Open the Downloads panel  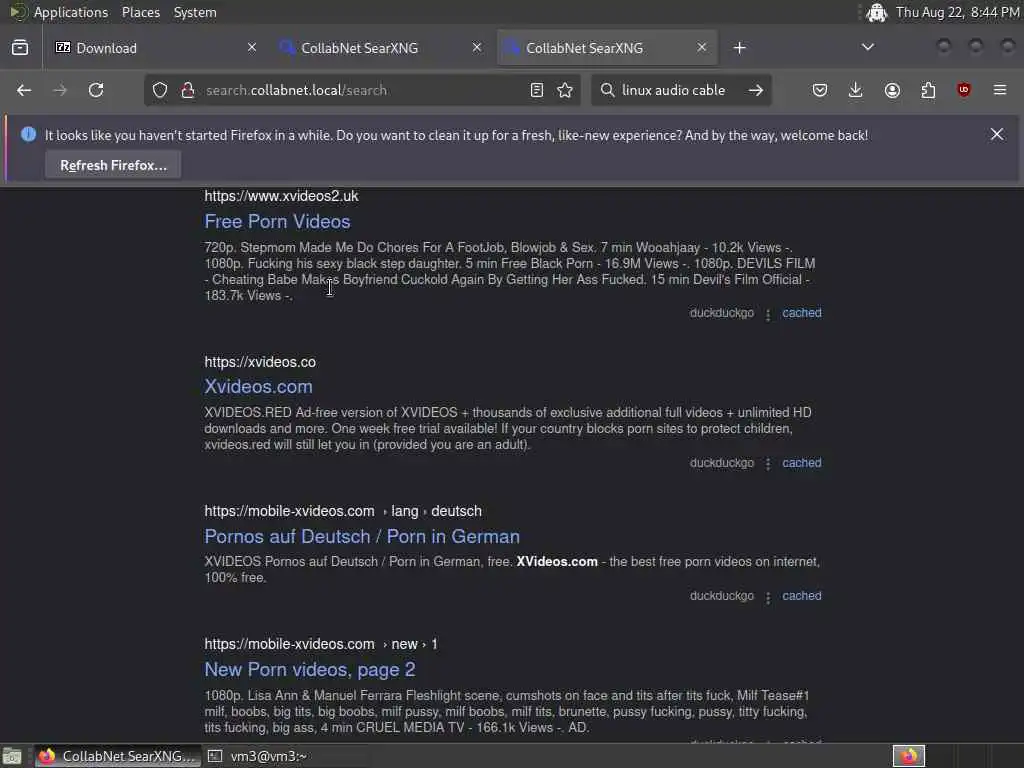tap(856, 90)
